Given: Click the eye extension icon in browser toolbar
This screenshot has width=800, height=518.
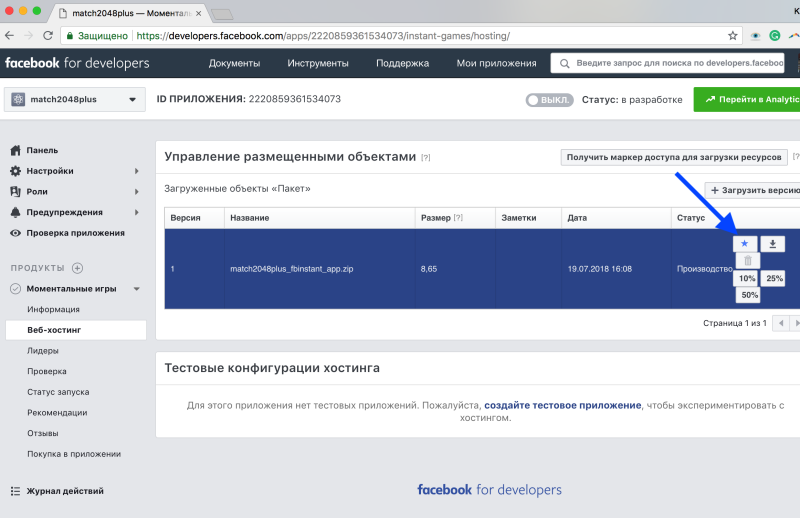Looking at the screenshot, I should point(755,36).
